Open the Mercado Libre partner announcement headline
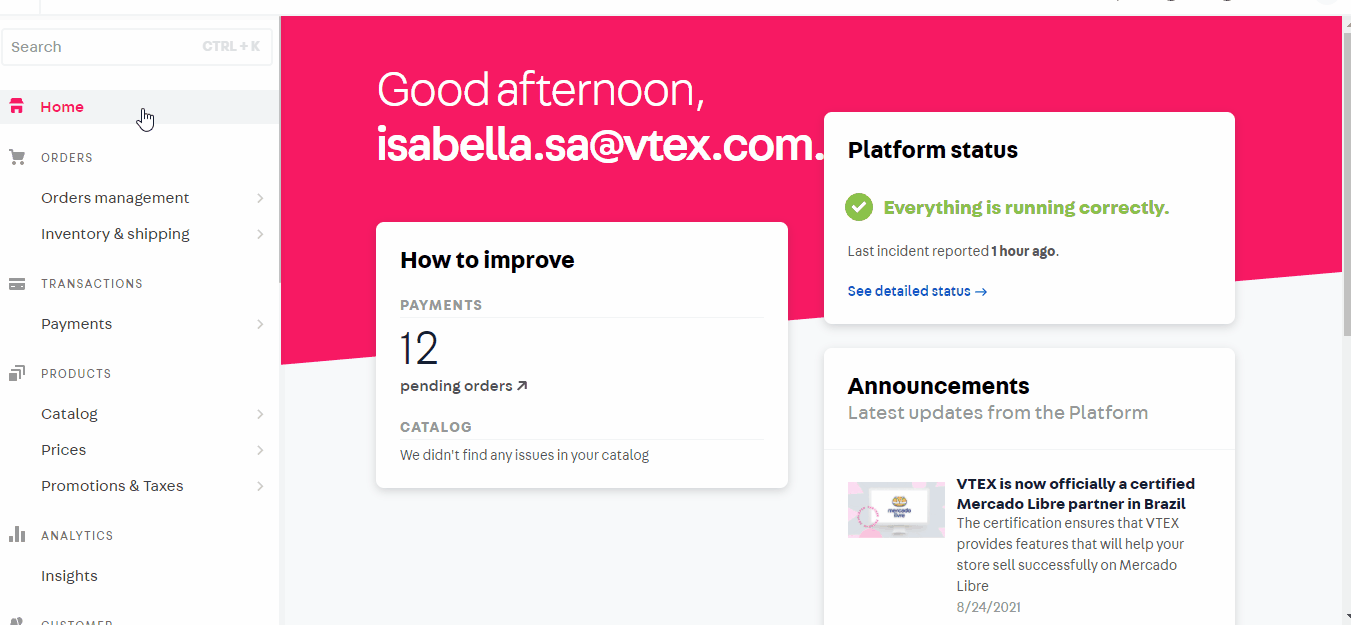Screen dimensions: 1351x625 coord(1075,494)
